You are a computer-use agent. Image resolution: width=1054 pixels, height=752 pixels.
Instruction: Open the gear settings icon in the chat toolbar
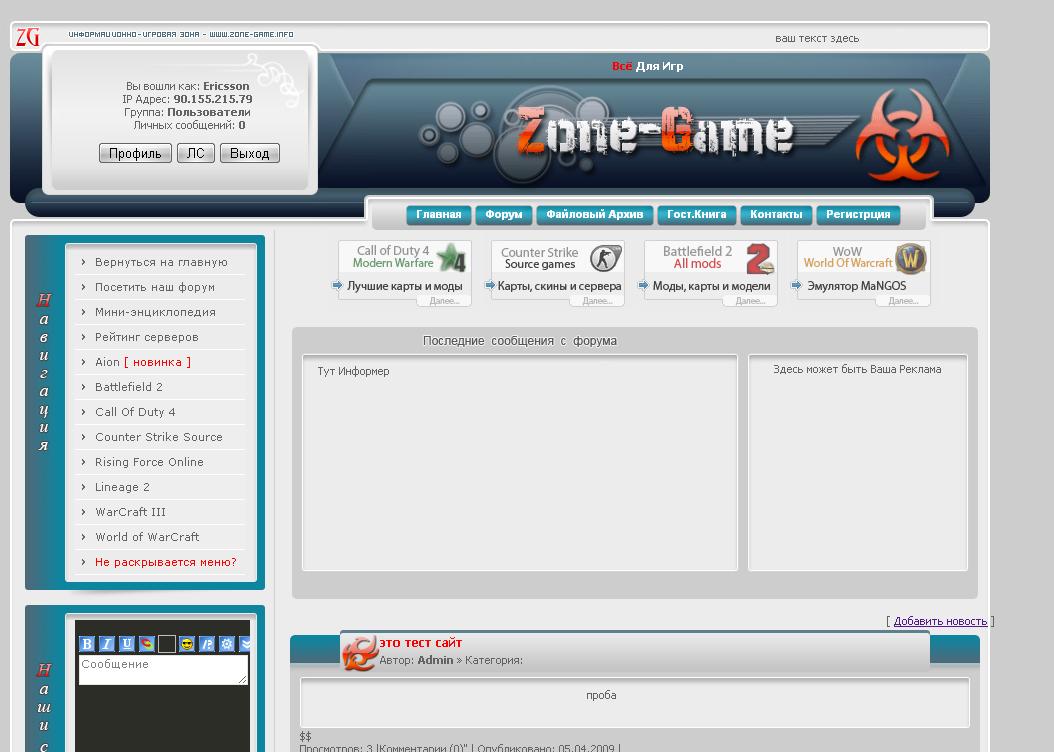pyautogui.click(x=227, y=644)
